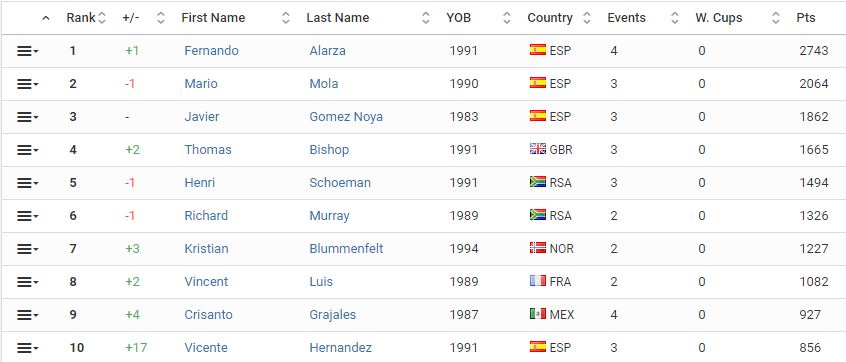Click the Spain flag beside Javier Gomez Noya
This screenshot has height=362, width=846.
click(538, 116)
